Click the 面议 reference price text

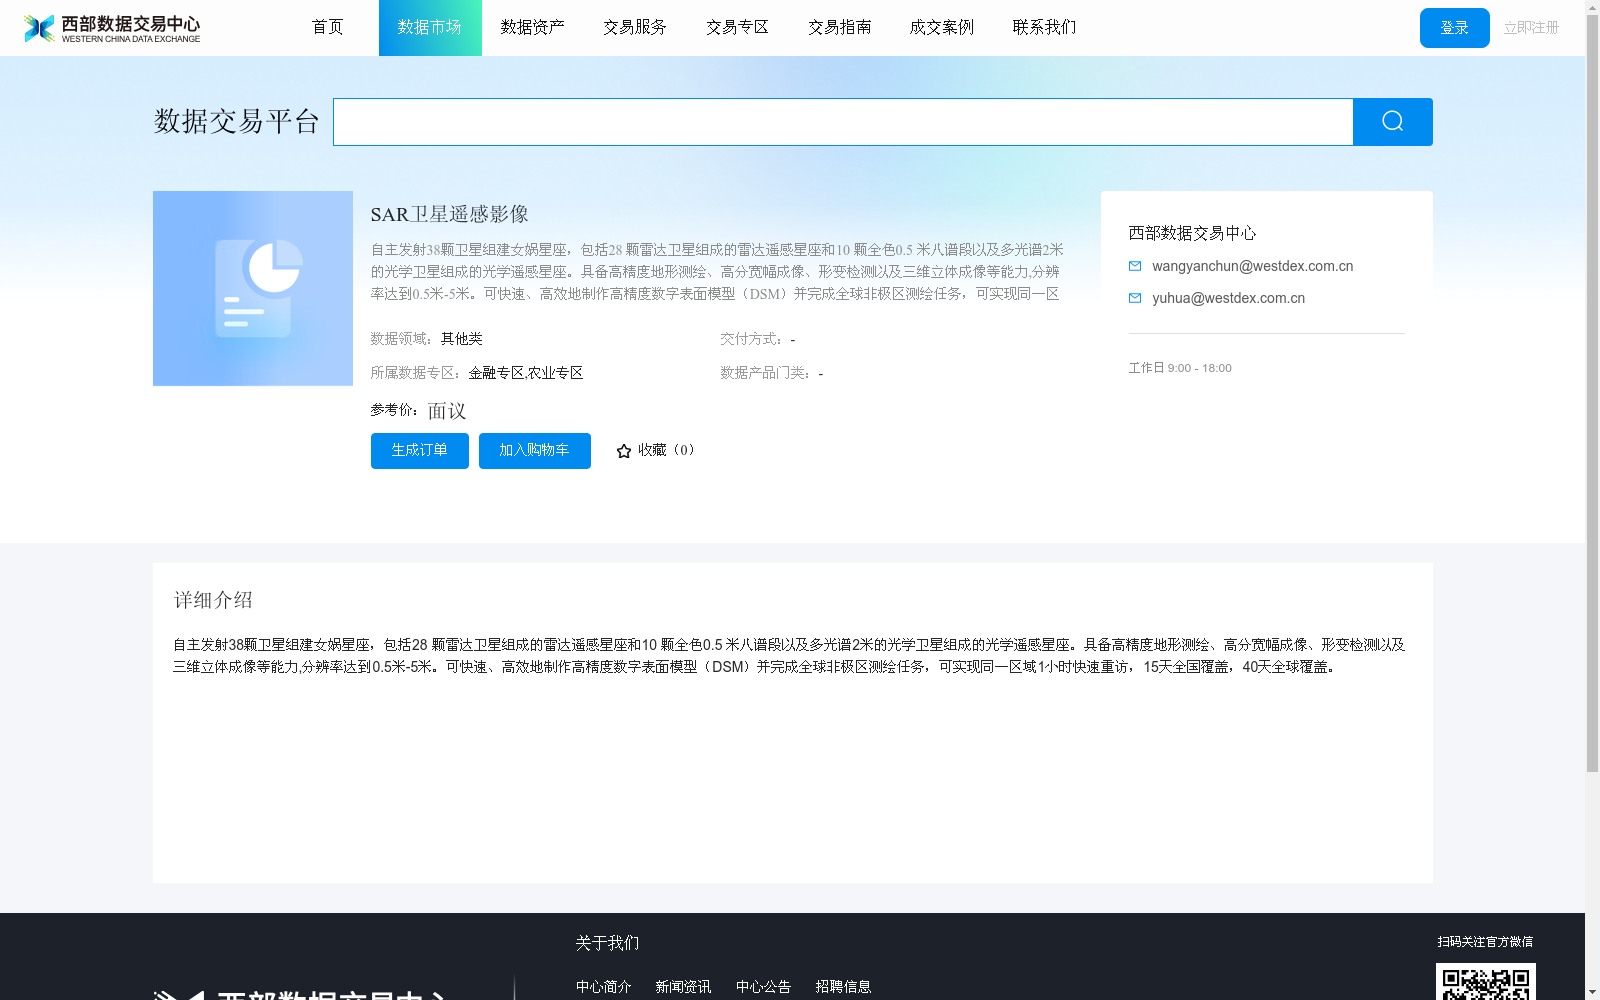pyautogui.click(x=447, y=411)
